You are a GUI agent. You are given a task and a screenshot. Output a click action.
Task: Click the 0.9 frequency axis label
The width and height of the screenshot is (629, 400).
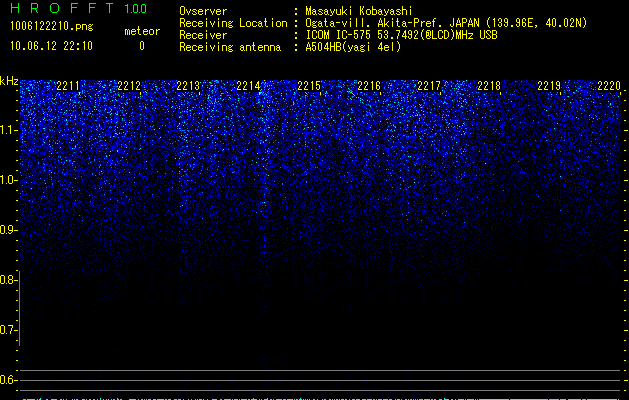point(8,230)
